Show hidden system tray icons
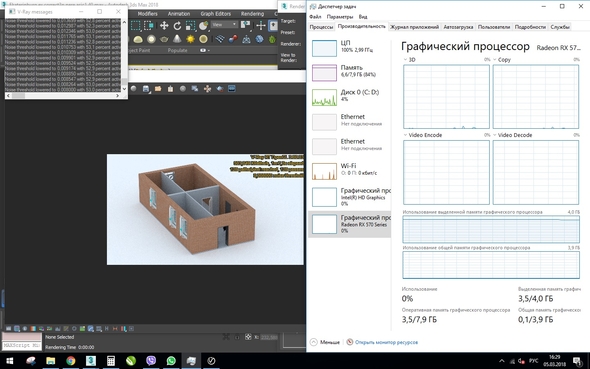Screen dimensions: 590x369 point(502,361)
